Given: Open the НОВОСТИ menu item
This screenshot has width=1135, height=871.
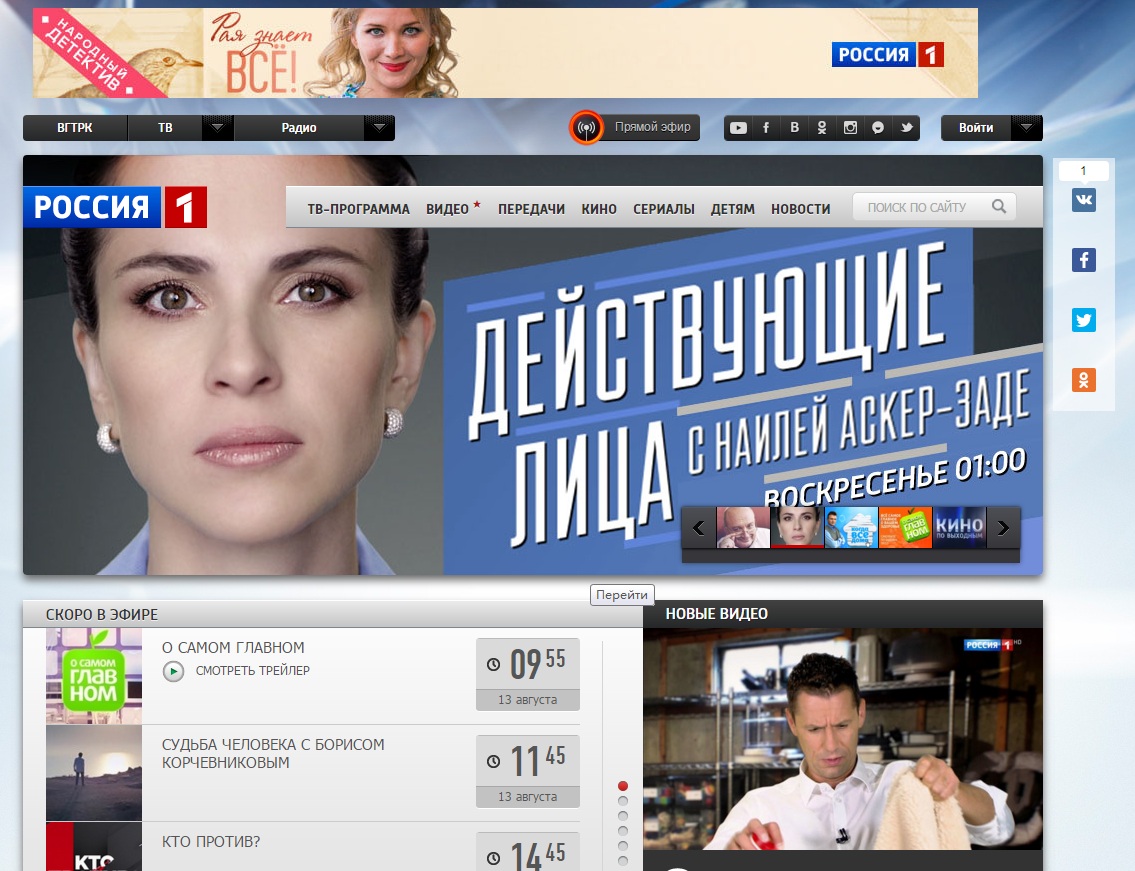Looking at the screenshot, I should (801, 209).
